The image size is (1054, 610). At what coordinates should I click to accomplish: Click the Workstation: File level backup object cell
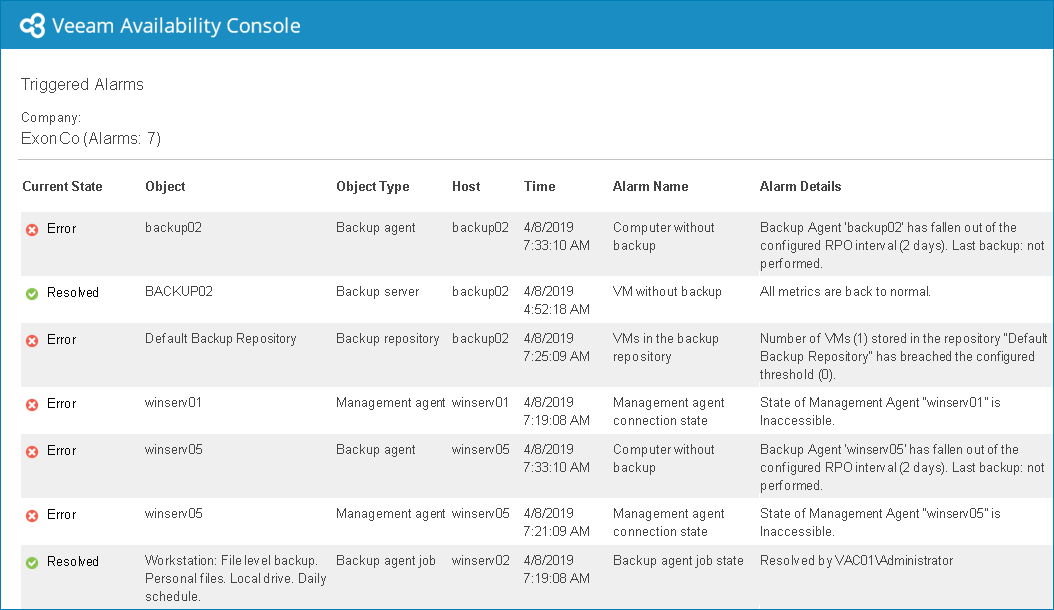point(235,578)
